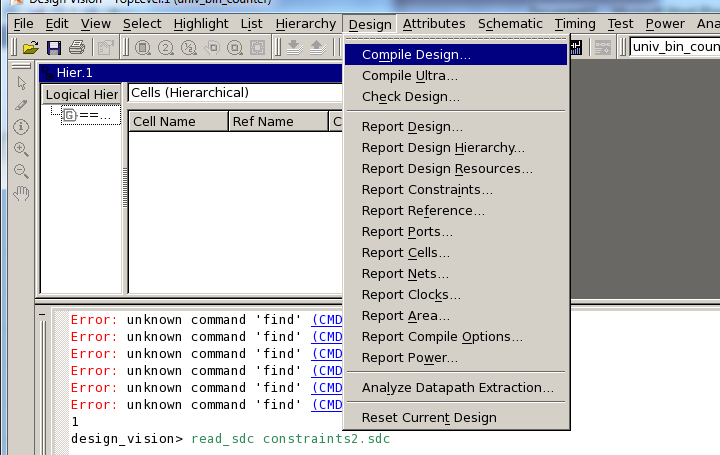This screenshot has height=455, width=720.
Task: Select Report Area... entry
Action: [456, 316]
